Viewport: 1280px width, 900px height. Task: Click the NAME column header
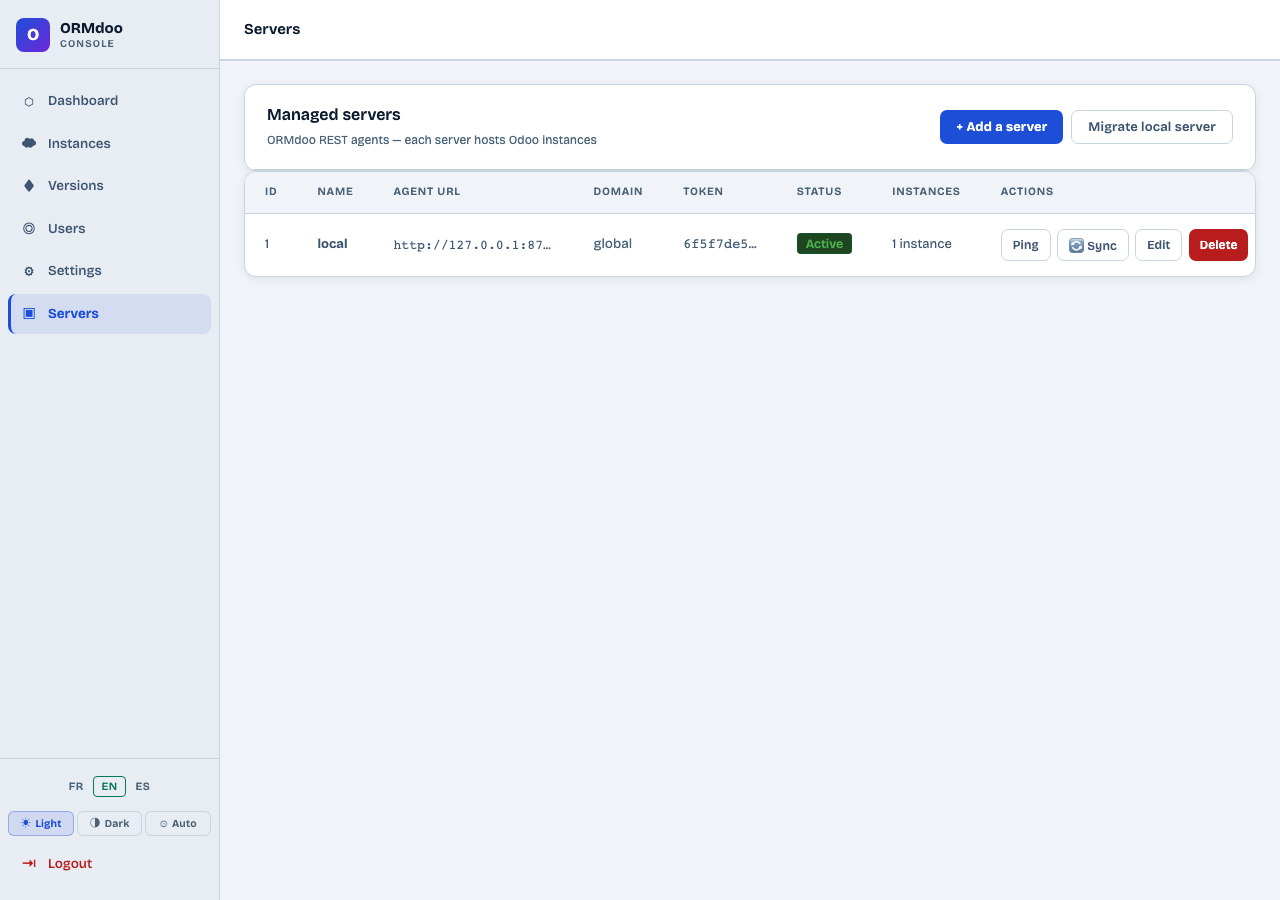pyautogui.click(x=335, y=191)
